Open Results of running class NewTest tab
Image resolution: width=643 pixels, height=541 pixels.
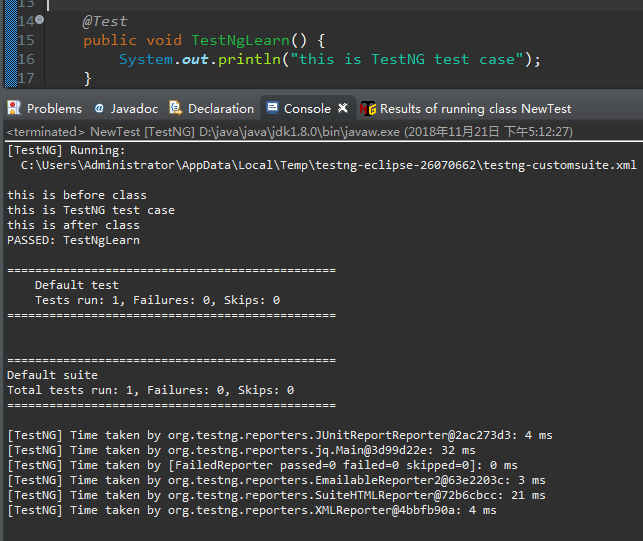pos(466,109)
